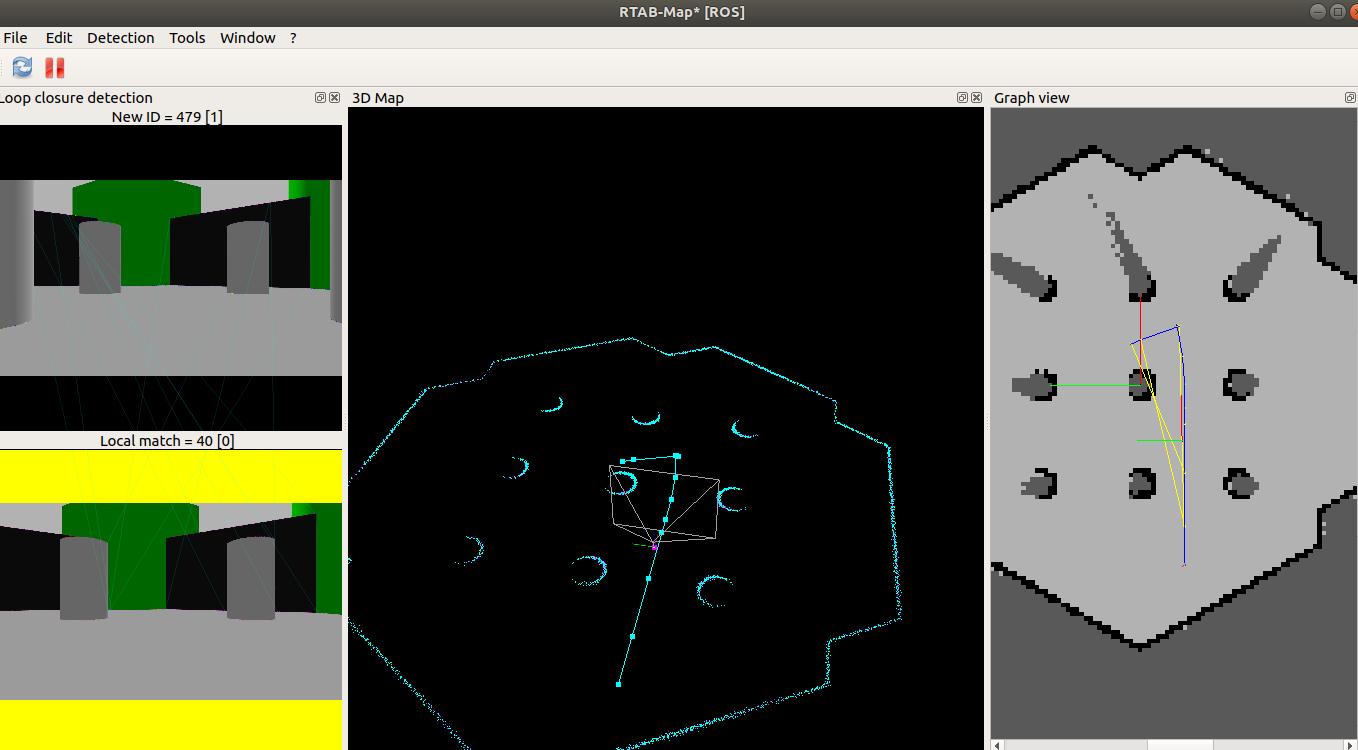
Task: Open the ? help menu
Action: coord(293,38)
